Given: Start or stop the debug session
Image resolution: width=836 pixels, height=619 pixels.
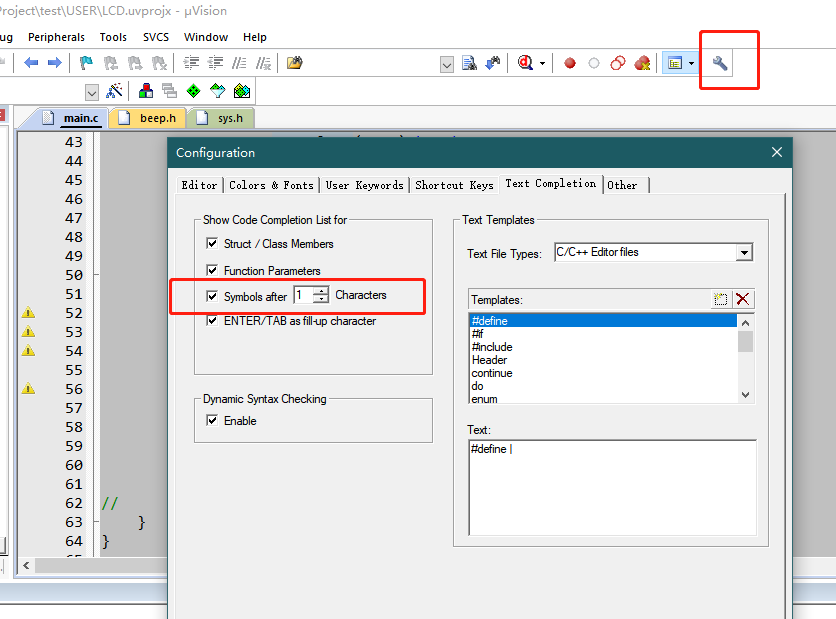Looking at the screenshot, I should pyautogui.click(x=525, y=63).
